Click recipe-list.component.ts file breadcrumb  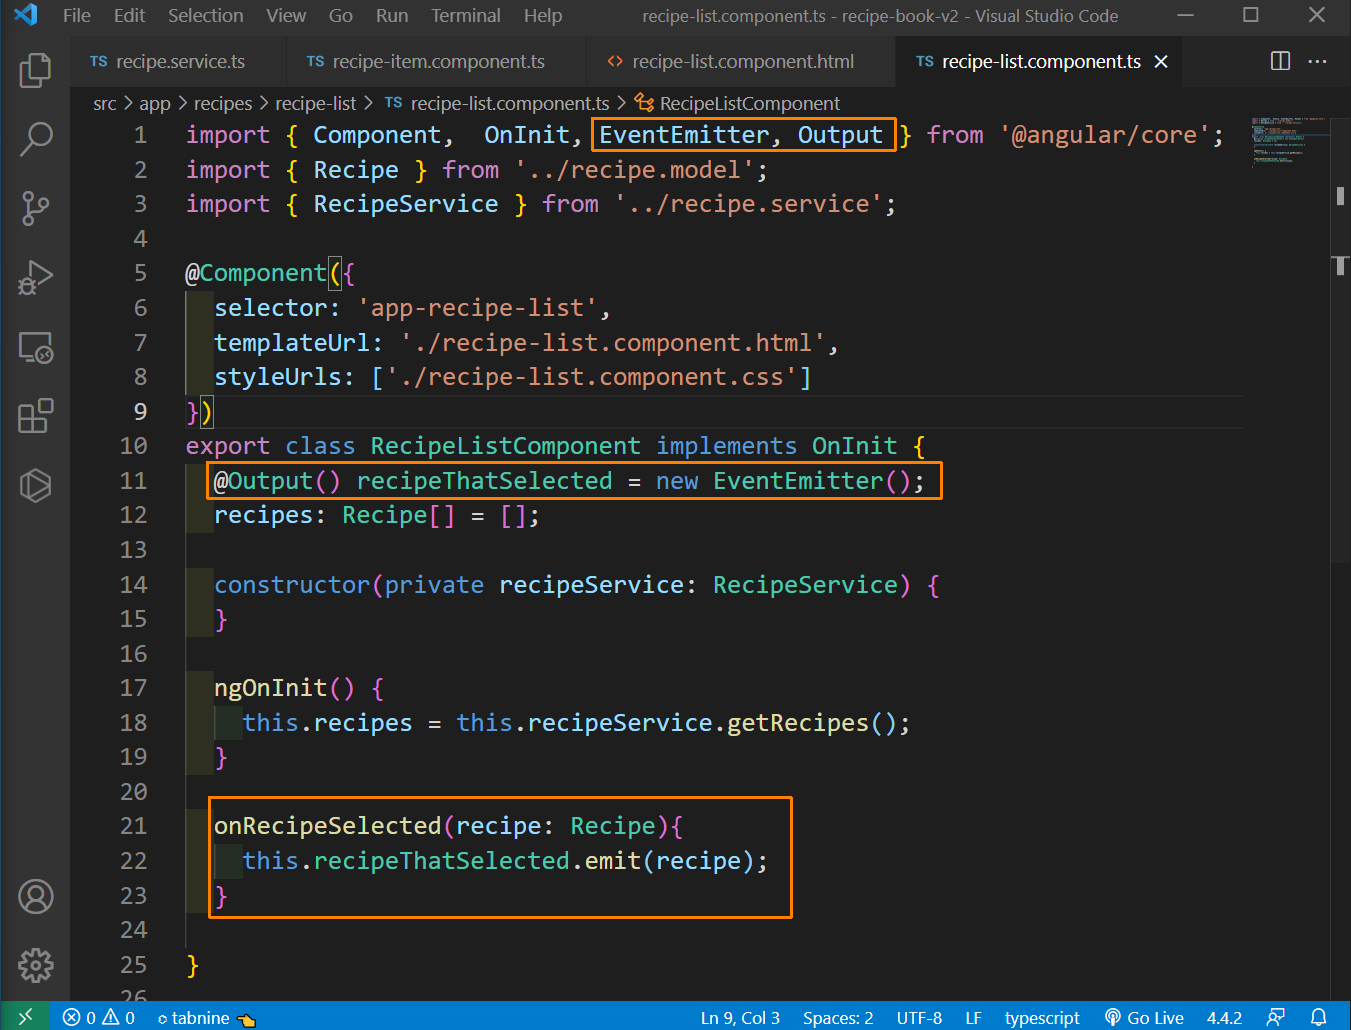(497, 104)
